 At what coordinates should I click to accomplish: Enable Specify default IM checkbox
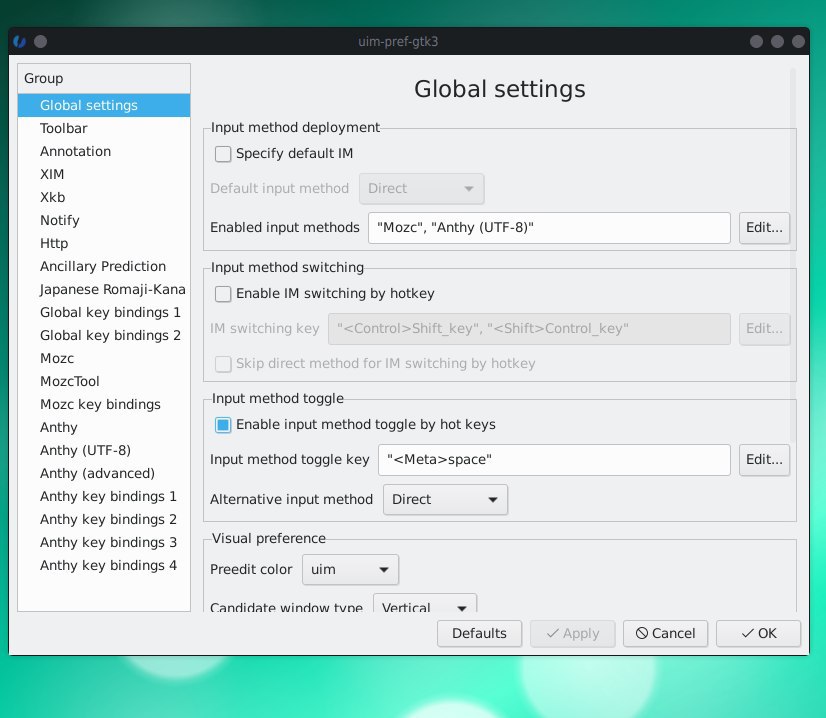coord(223,154)
